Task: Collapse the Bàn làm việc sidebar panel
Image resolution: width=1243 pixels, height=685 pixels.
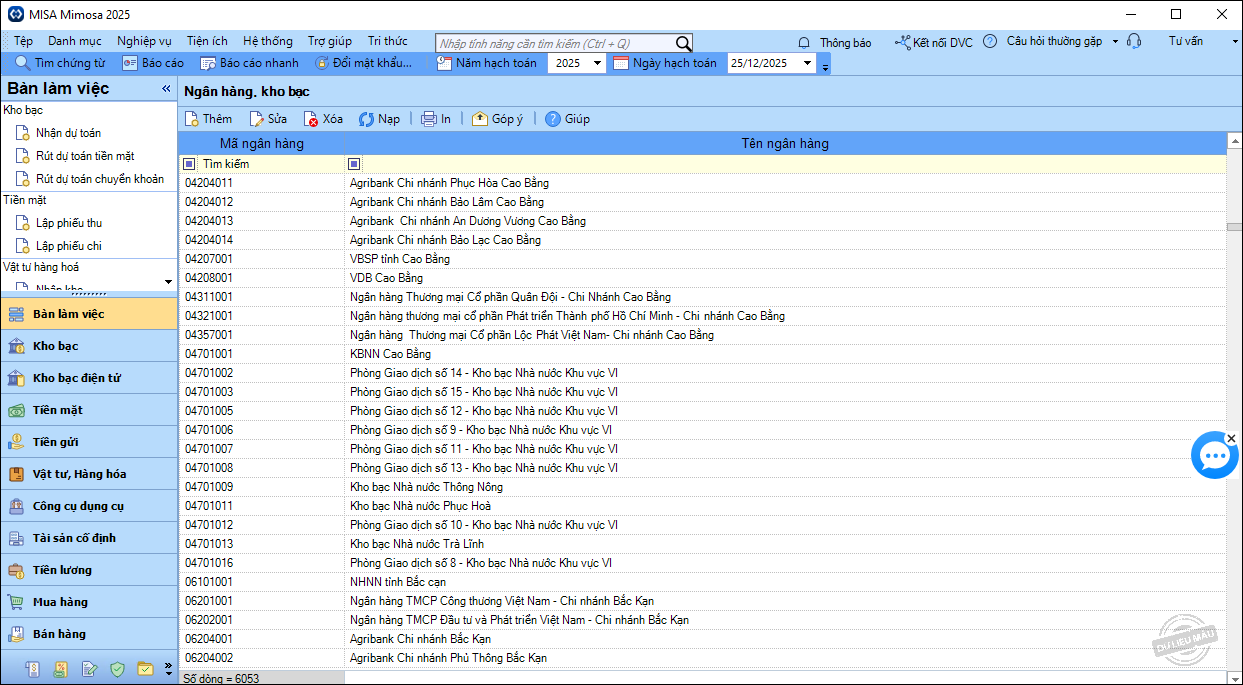Action: coord(167,89)
